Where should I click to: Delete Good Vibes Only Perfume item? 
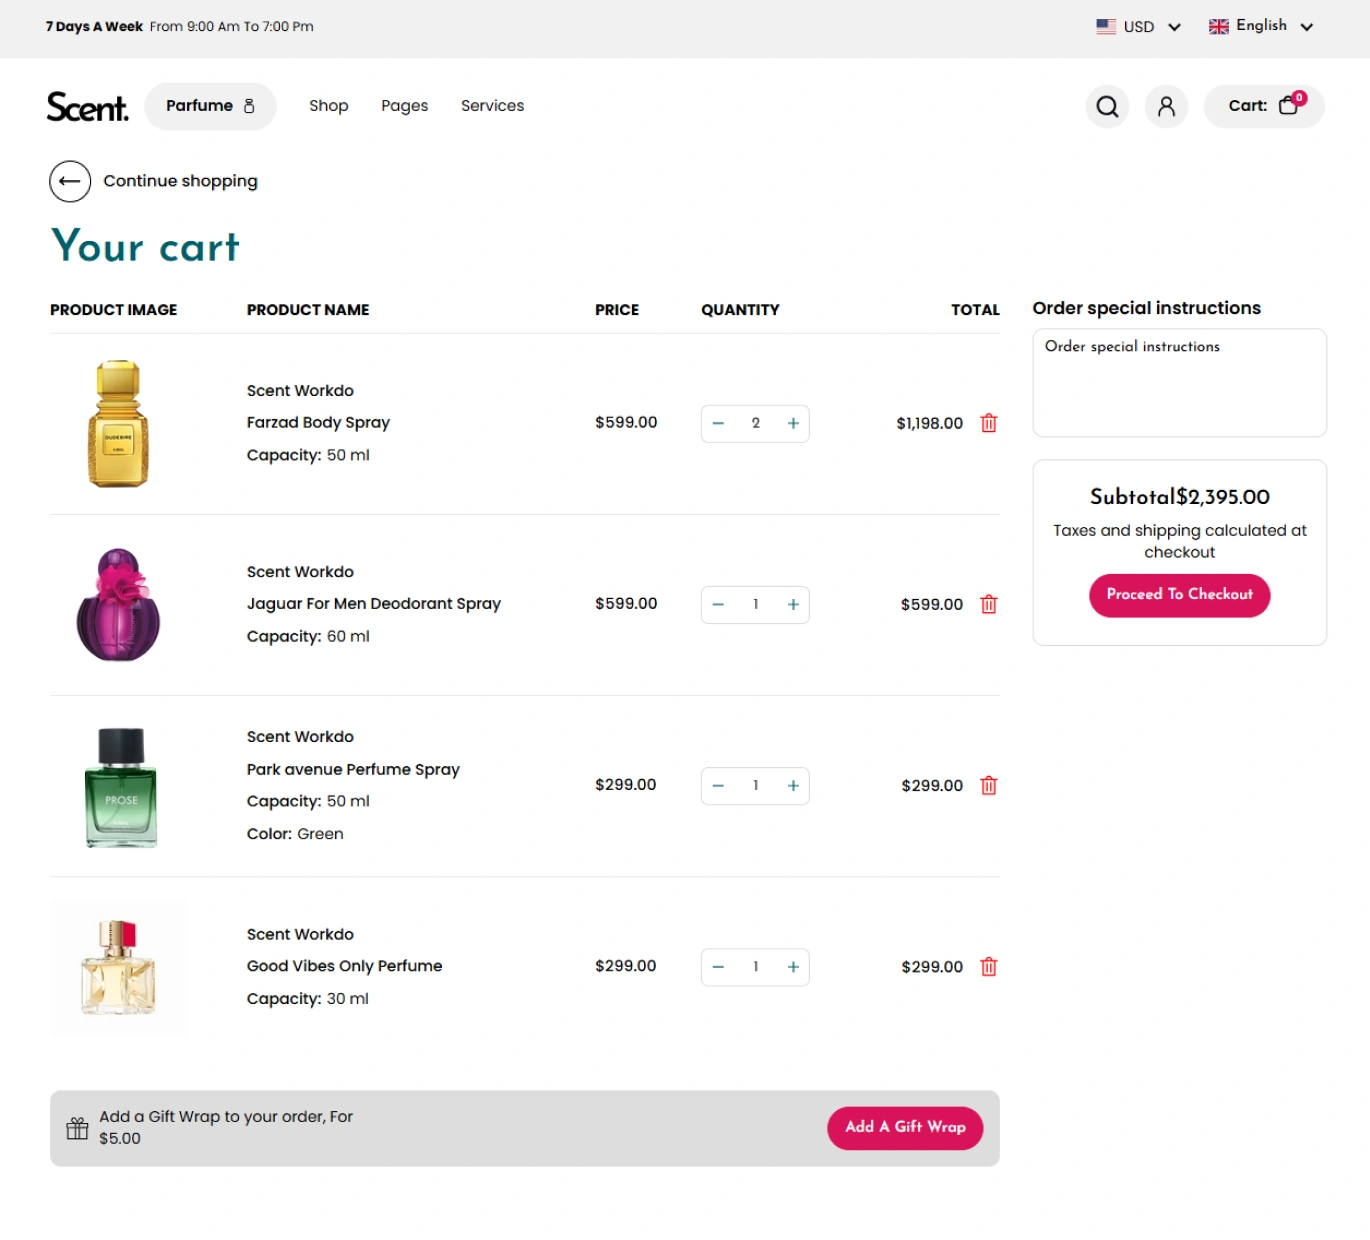click(988, 966)
